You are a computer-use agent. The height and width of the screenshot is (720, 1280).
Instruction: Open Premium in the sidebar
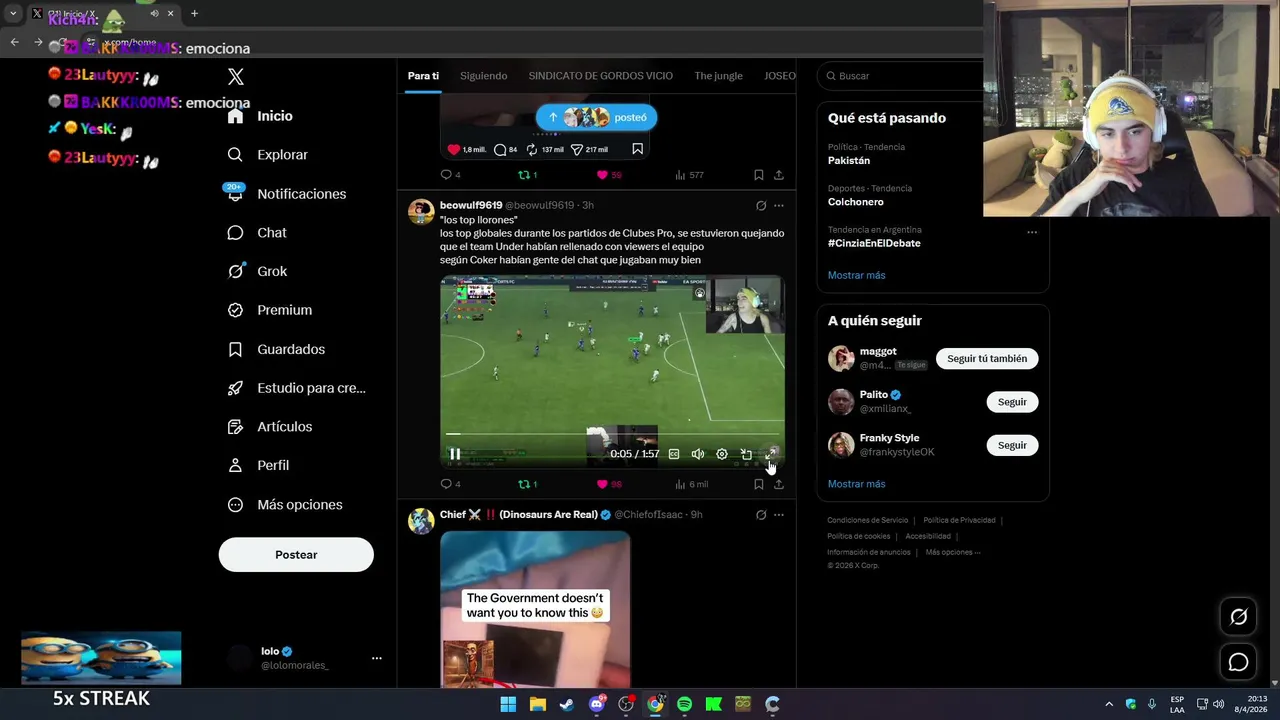click(269, 310)
